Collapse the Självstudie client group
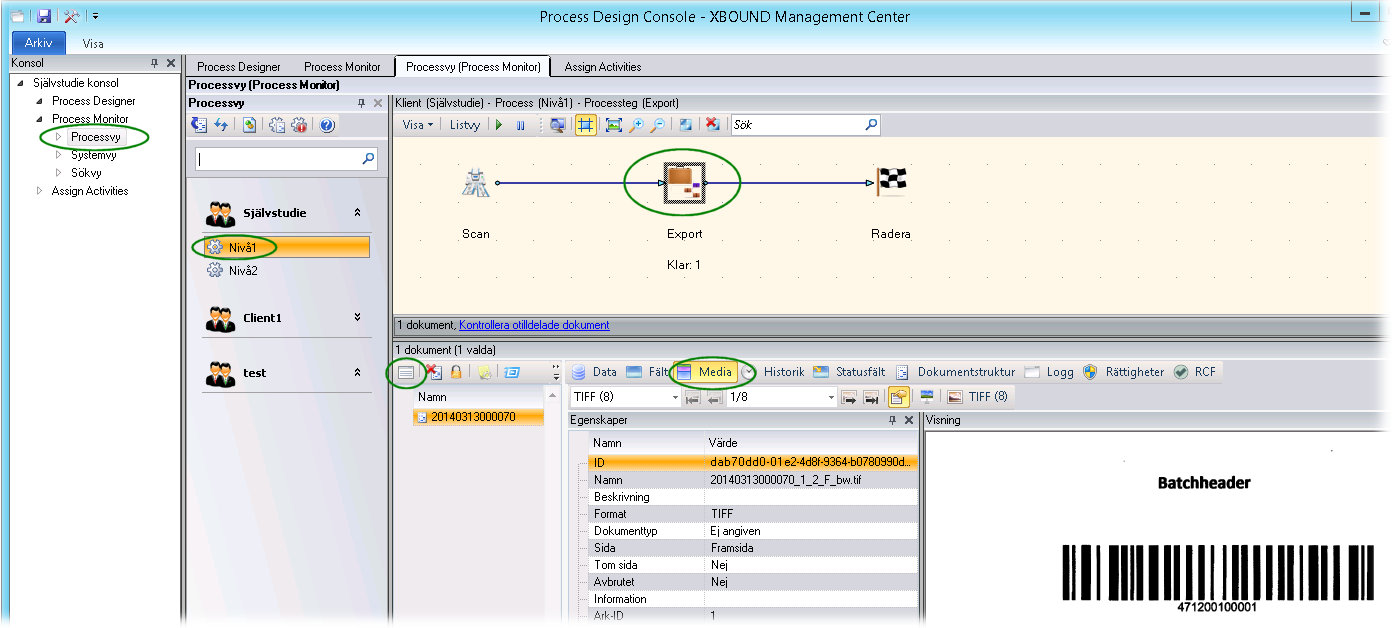Viewport: 1392px width, 628px height. click(x=357, y=213)
